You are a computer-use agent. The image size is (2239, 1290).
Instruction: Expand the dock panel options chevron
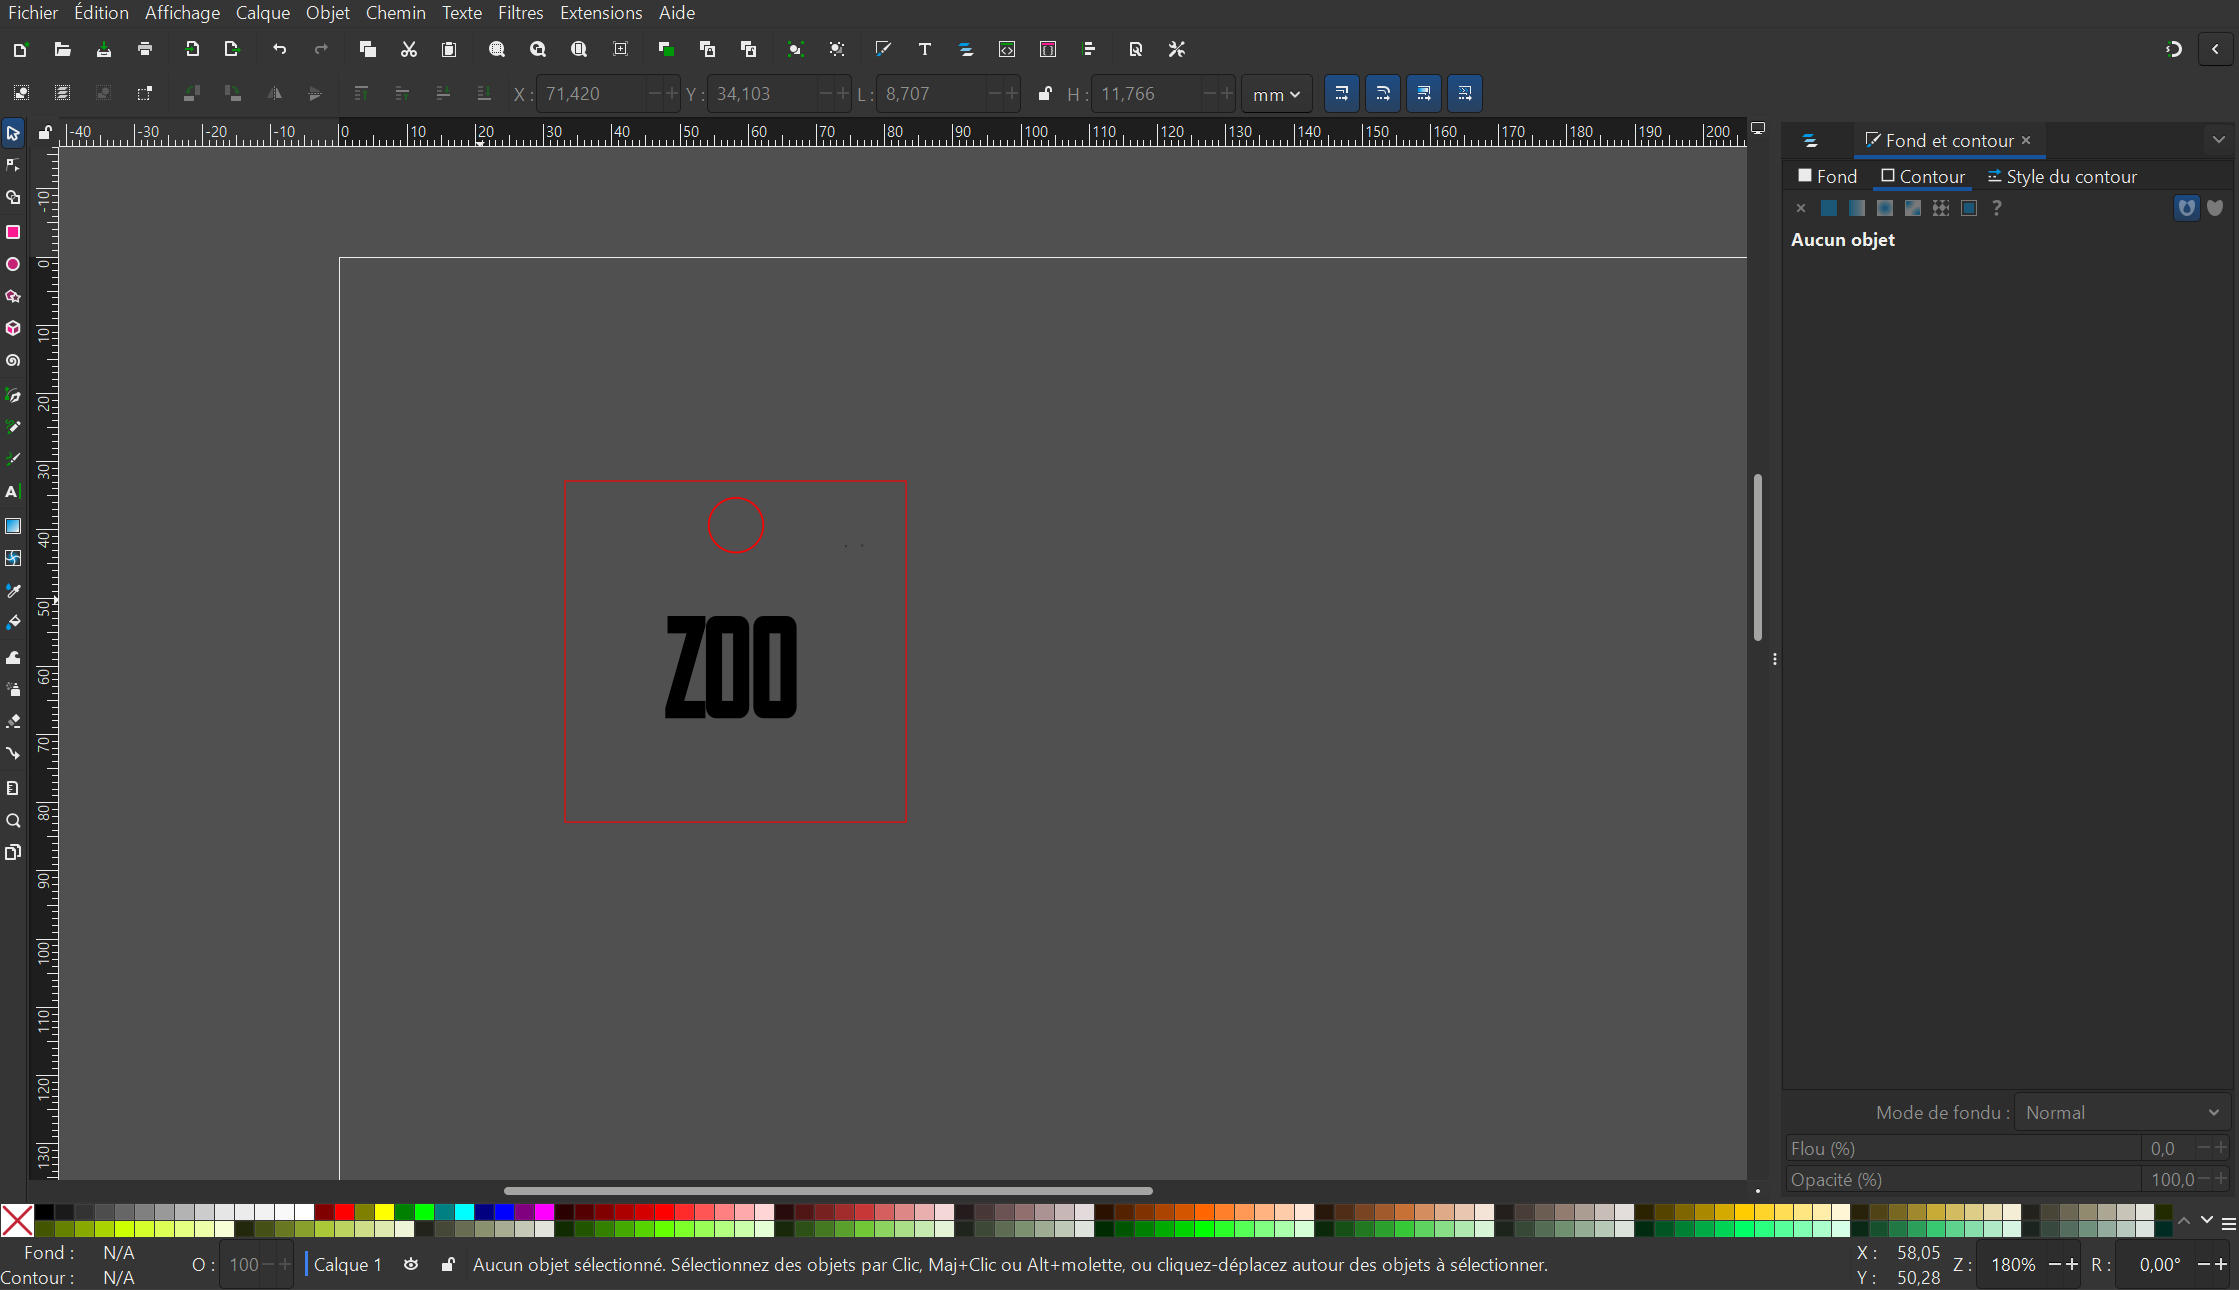tap(2218, 140)
